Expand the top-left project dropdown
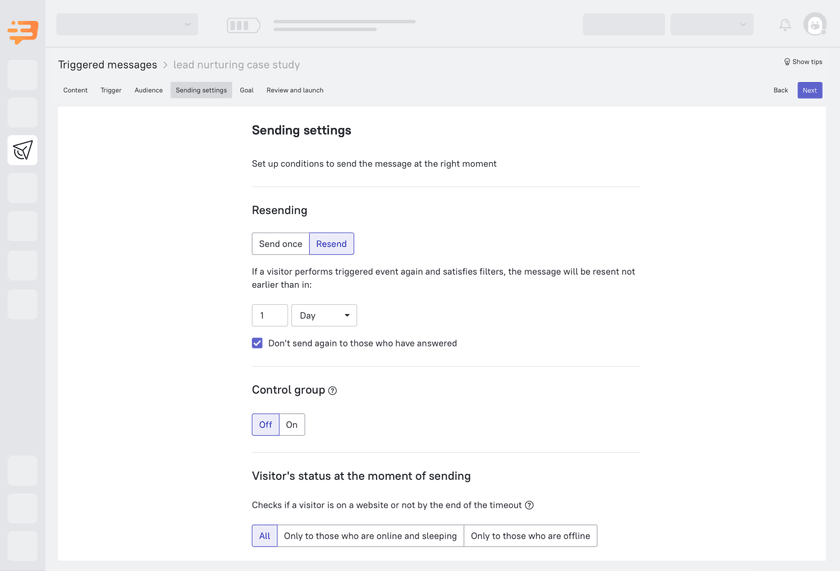Screen dimensions: 840x571 127,24
